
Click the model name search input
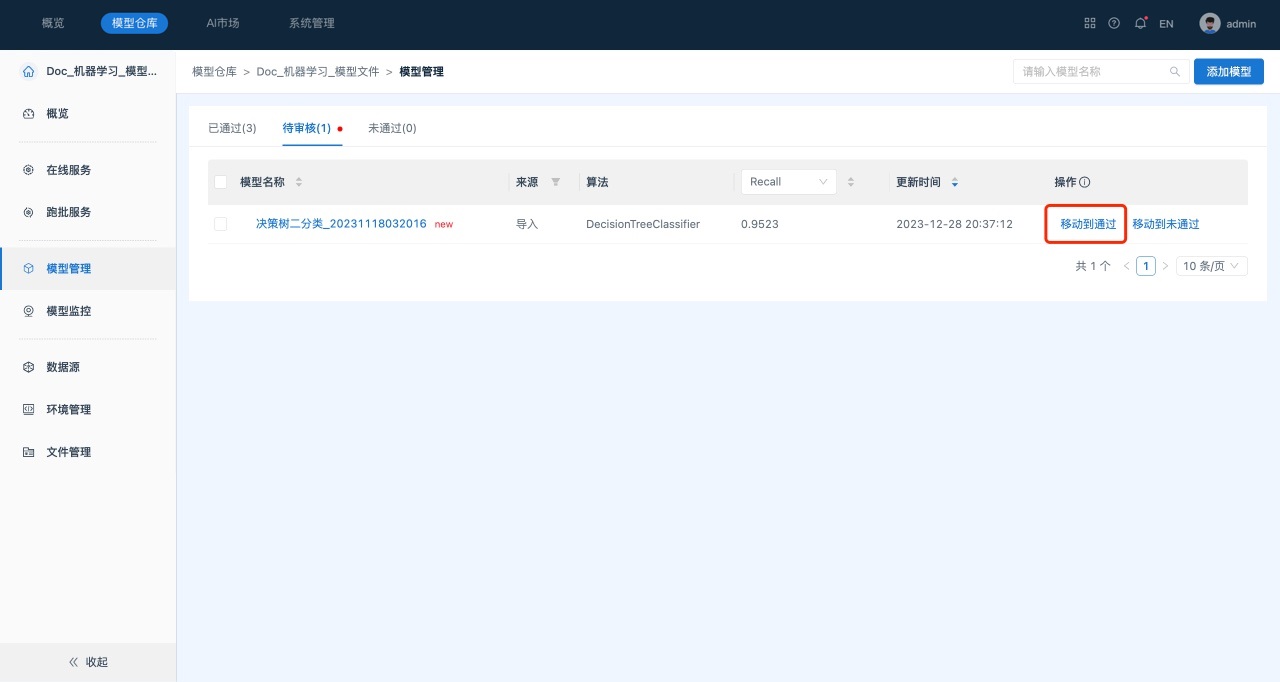(1090, 72)
